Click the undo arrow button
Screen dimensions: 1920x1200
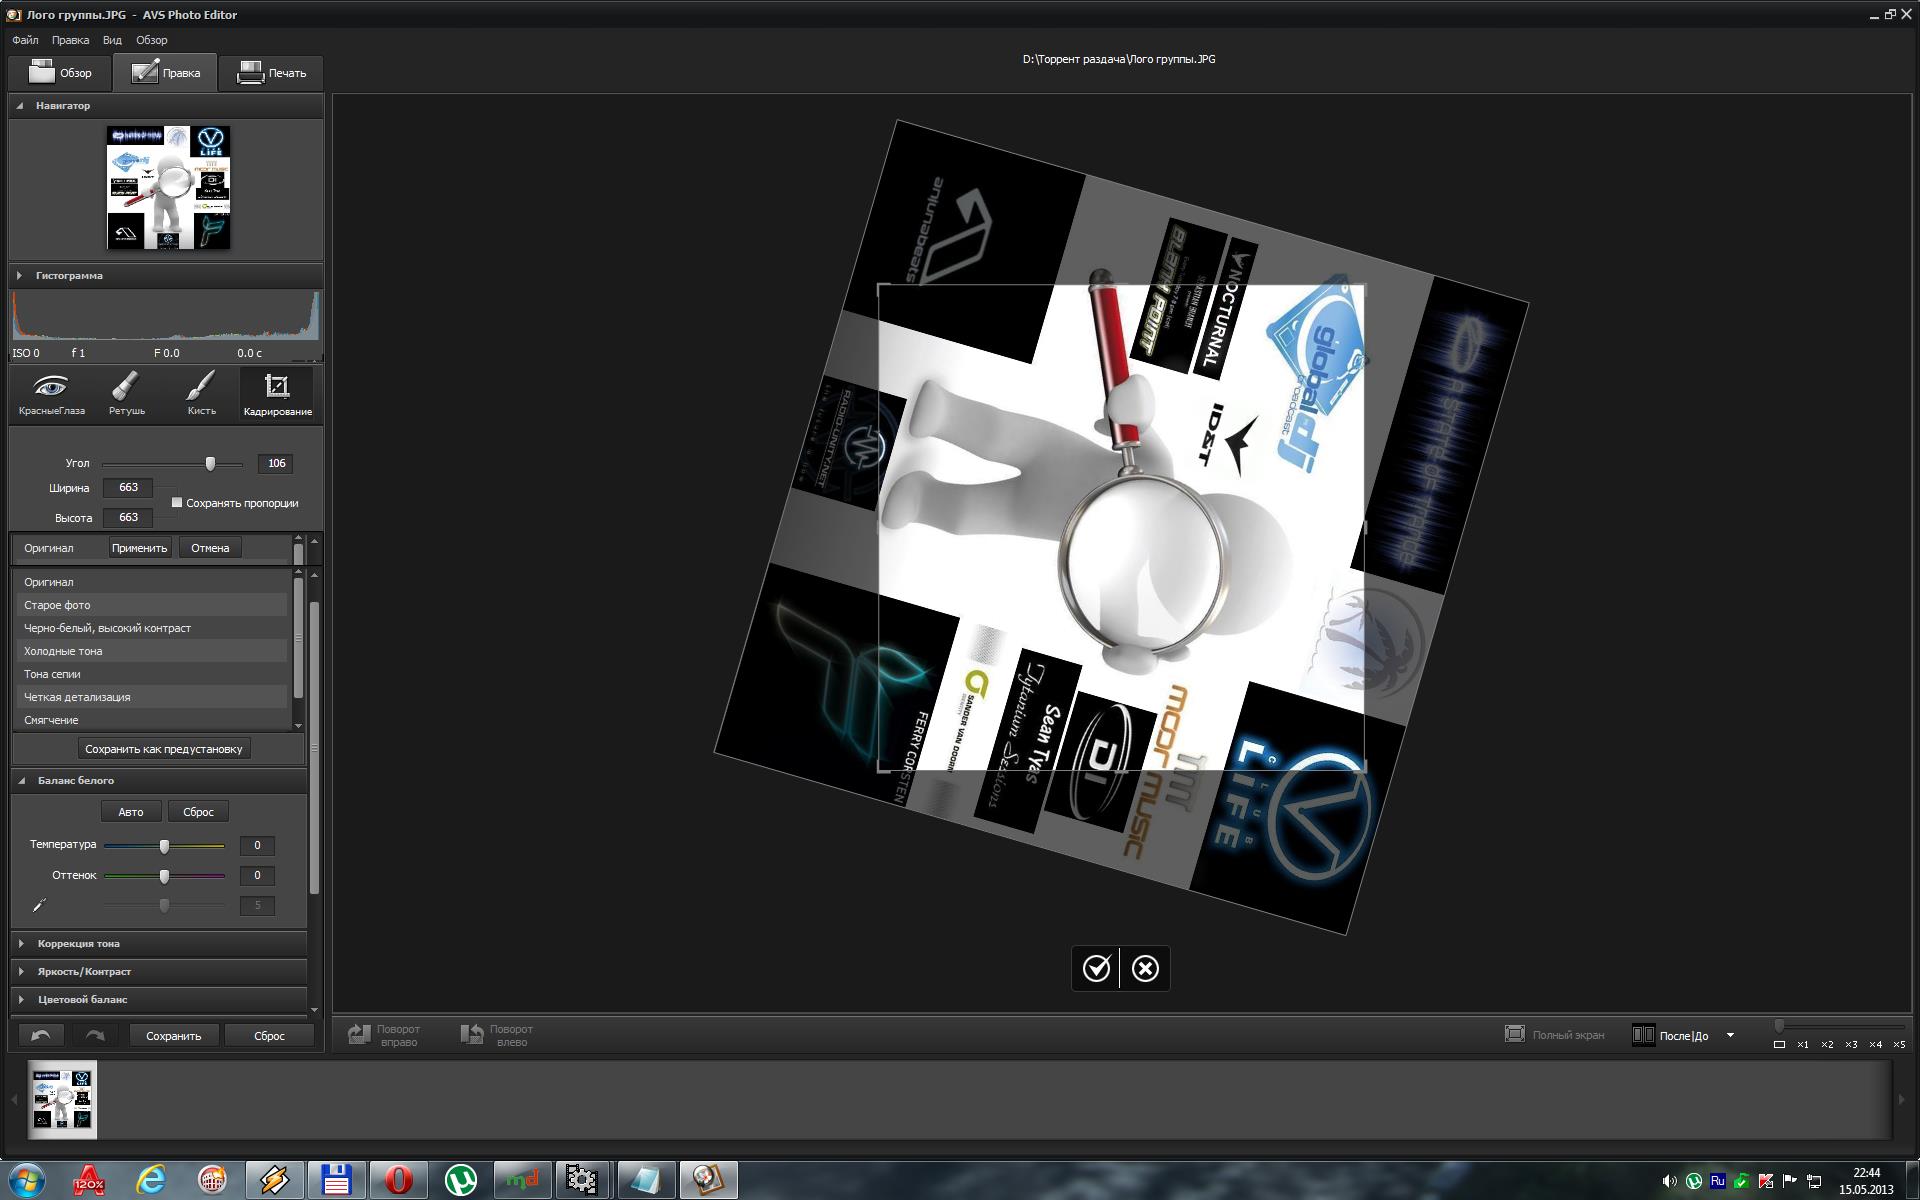click(41, 1035)
